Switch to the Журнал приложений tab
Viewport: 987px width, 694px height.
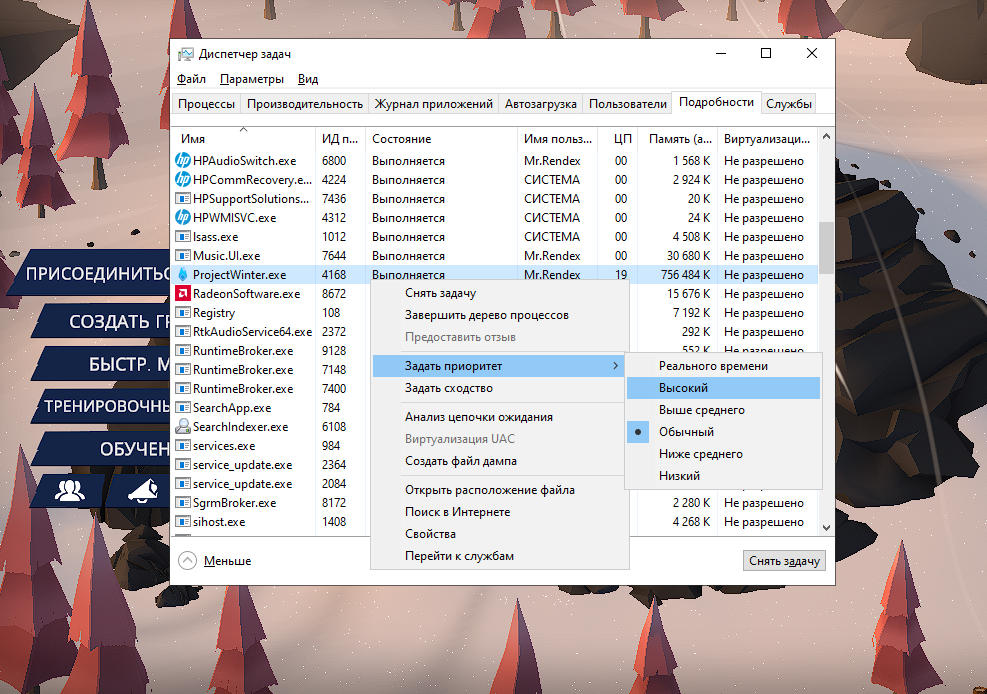(434, 104)
